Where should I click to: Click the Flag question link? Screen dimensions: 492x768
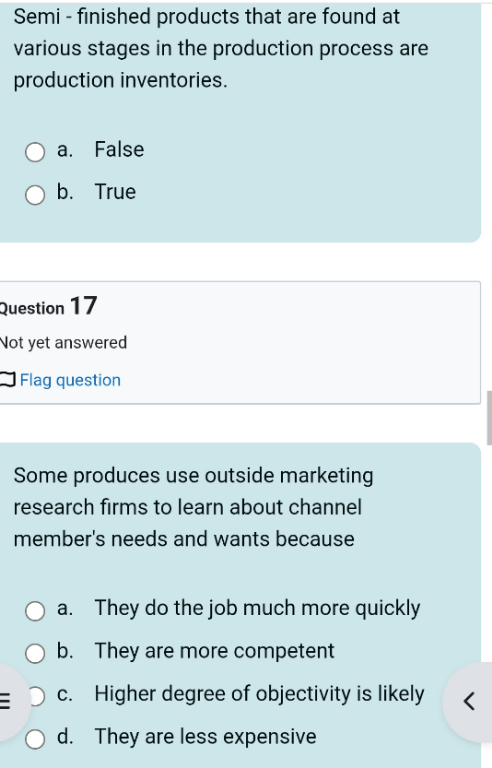pyautogui.click(x=70, y=380)
